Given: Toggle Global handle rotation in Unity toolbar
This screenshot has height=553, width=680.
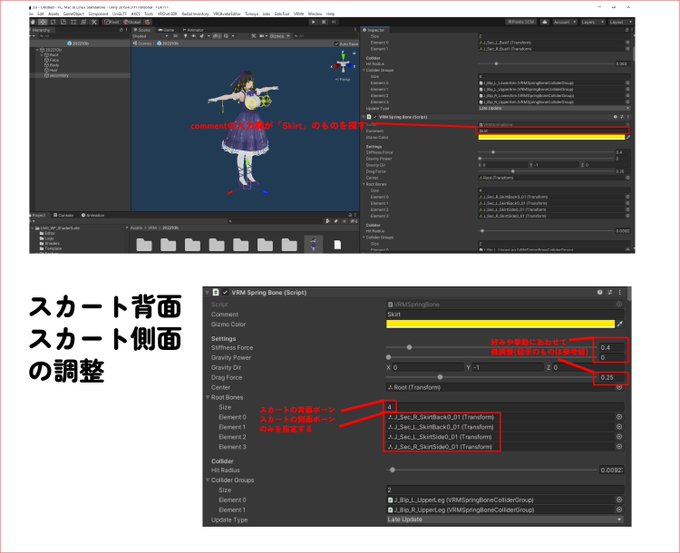Looking at the screenshot, I should point(132,22).
